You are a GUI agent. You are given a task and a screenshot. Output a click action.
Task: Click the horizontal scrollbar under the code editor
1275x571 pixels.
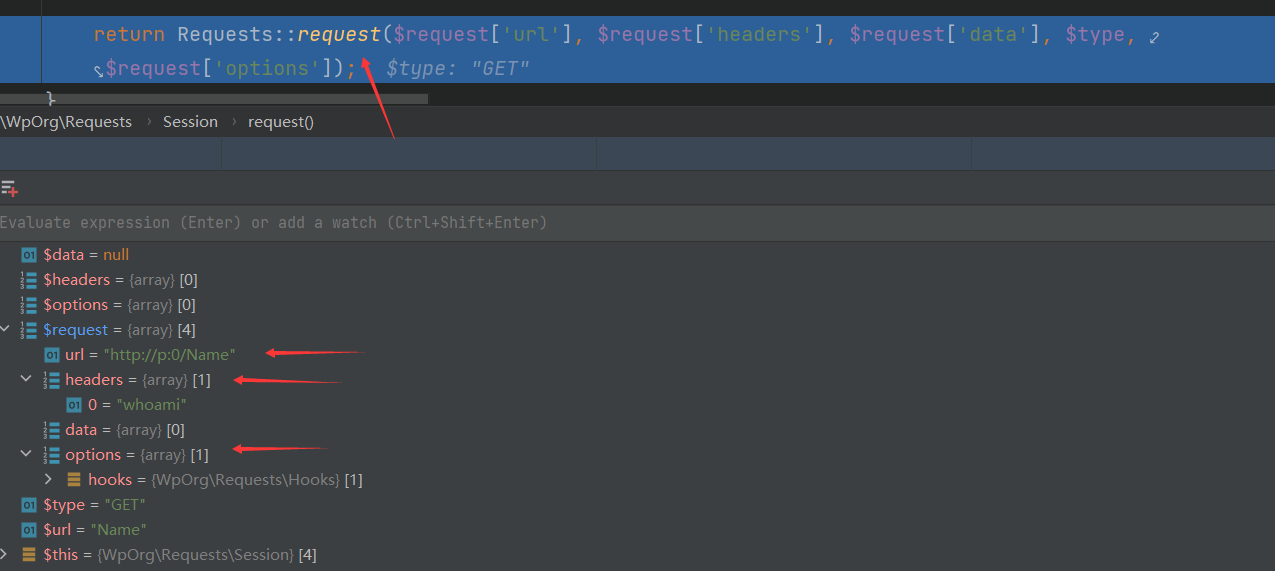click(x=214, y=99)
